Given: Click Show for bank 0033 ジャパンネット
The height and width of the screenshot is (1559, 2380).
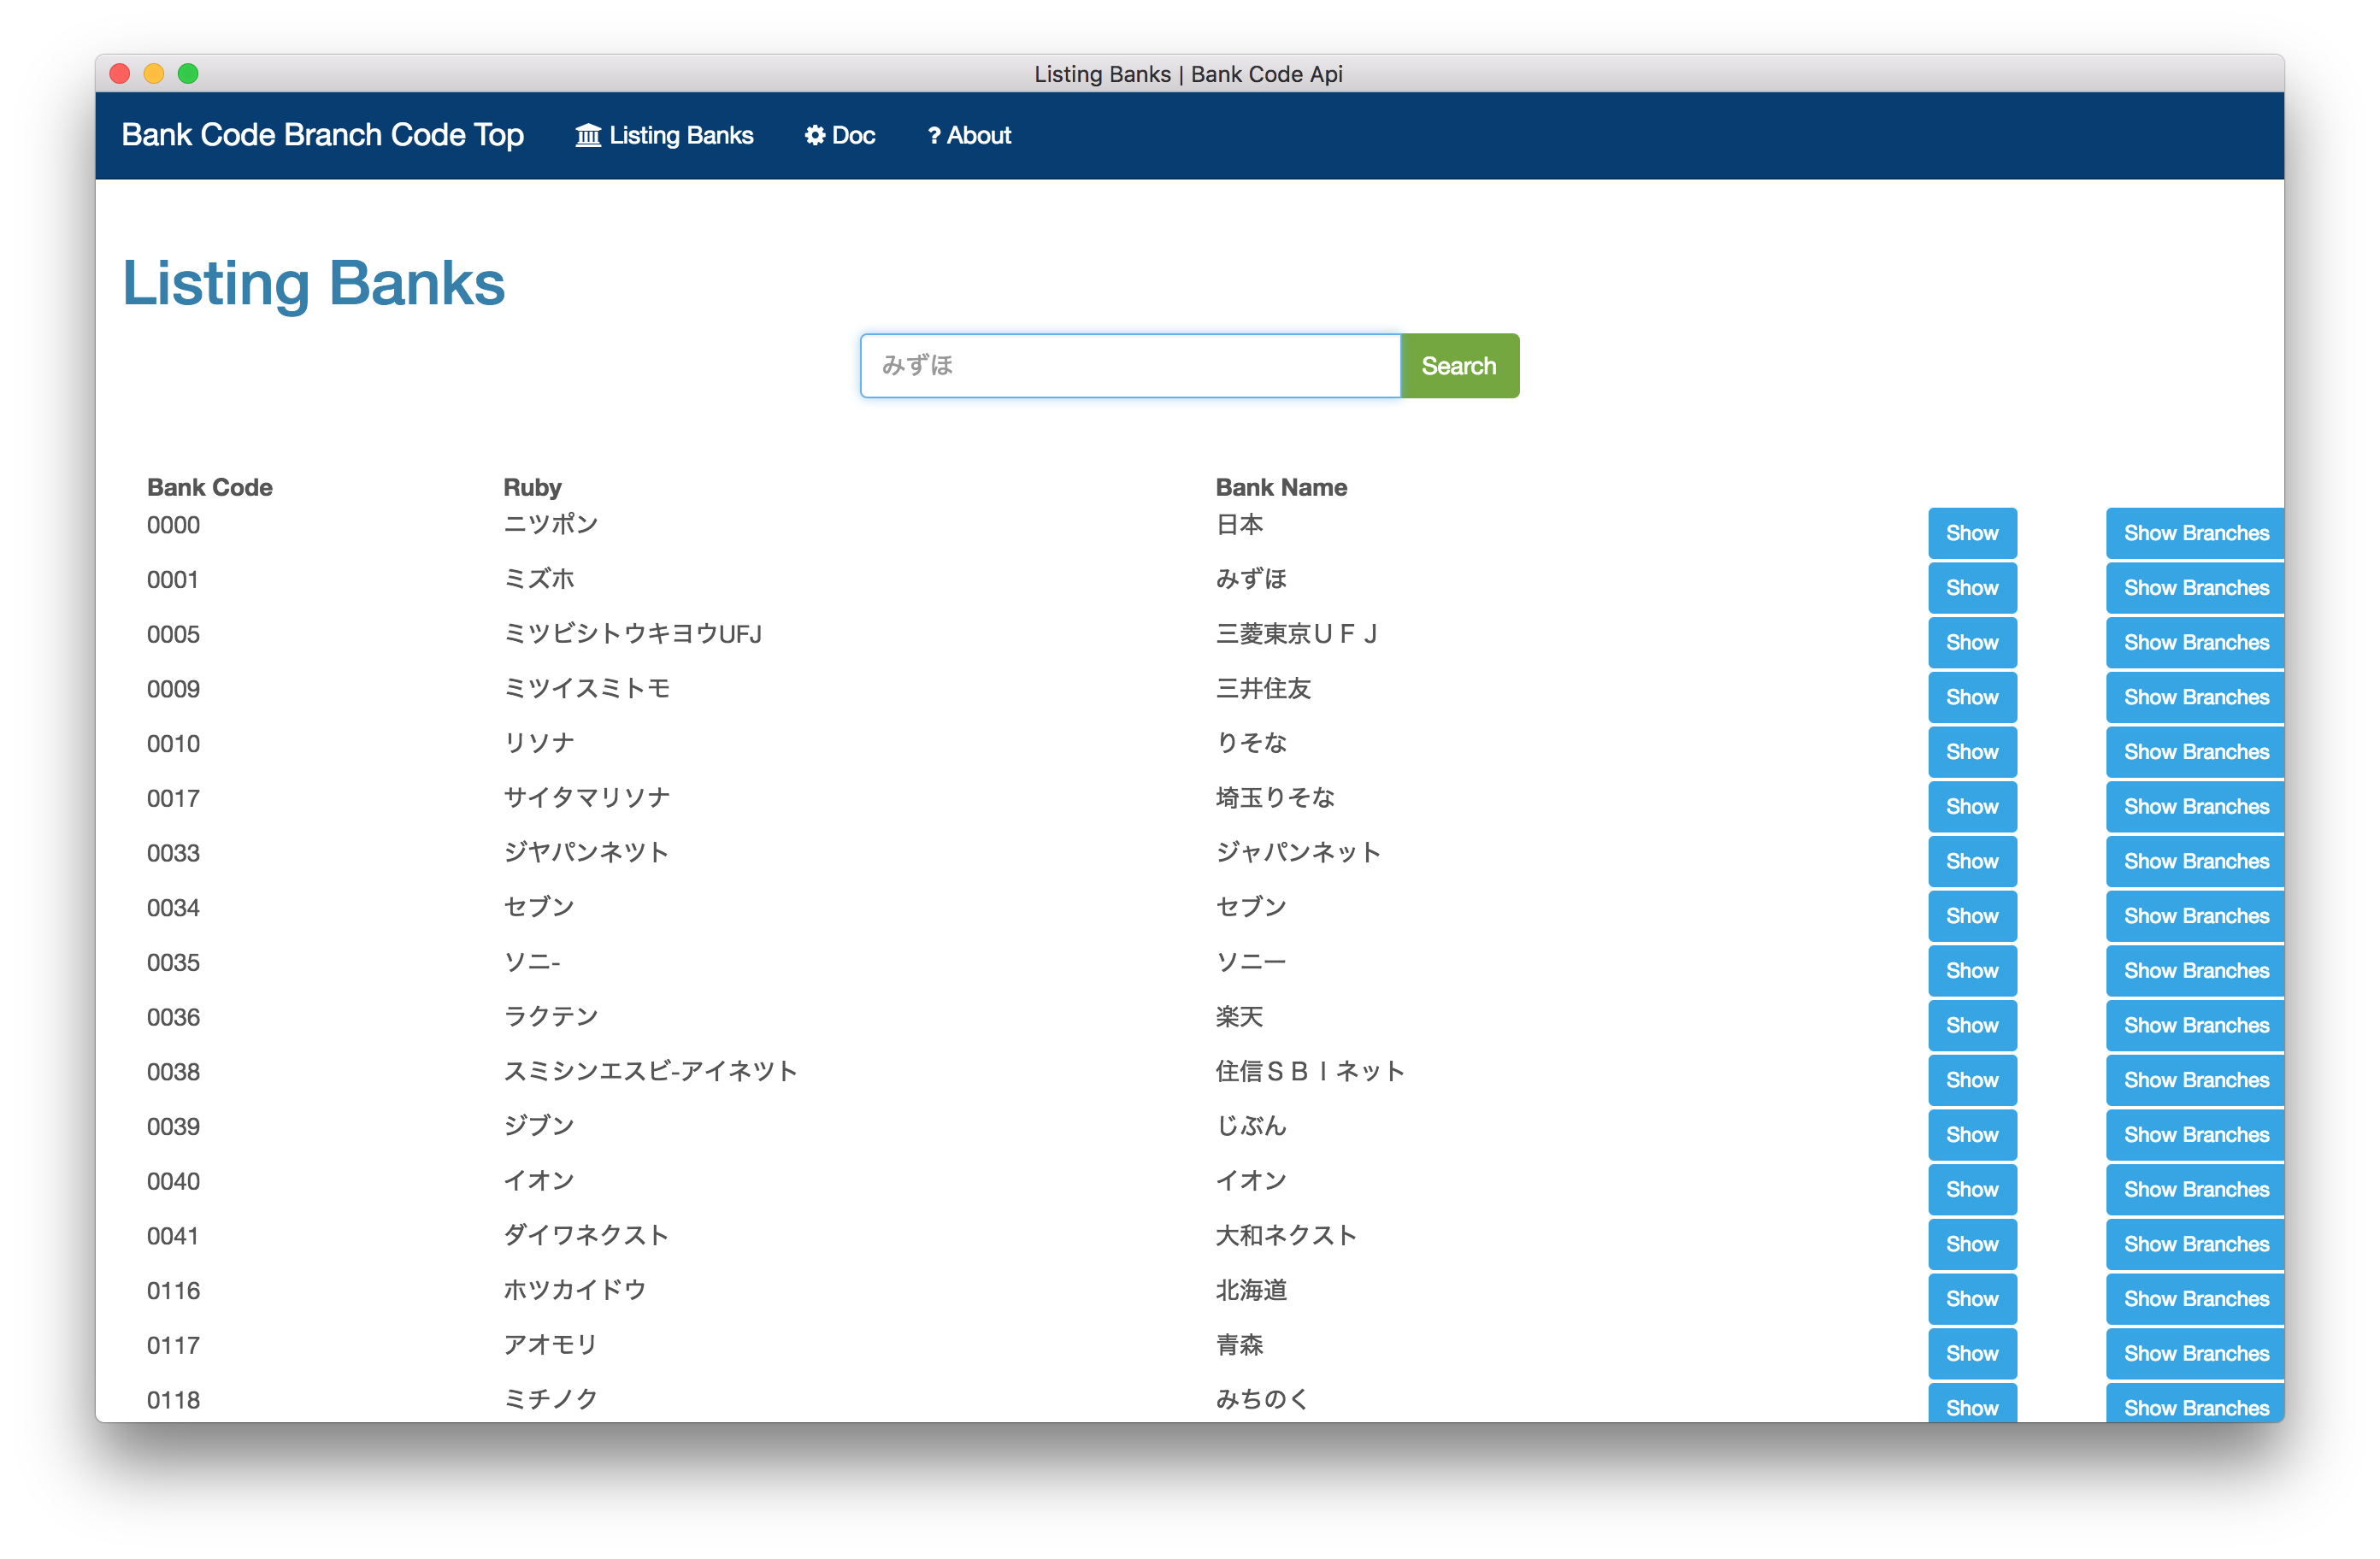Looking at the screenshot, I should [1972, 861].
